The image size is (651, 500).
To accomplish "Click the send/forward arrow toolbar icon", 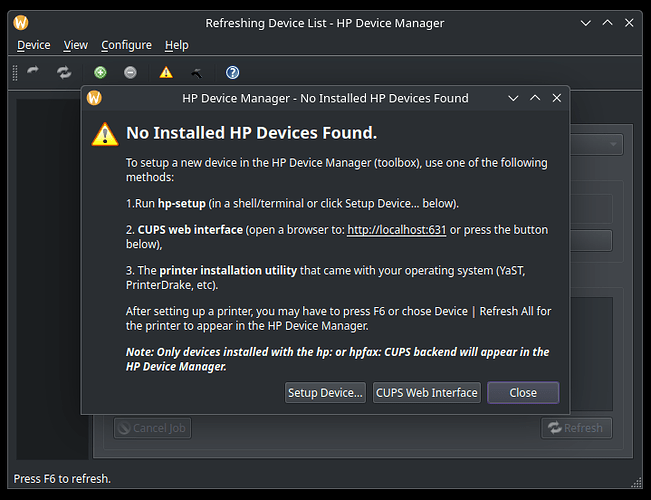I will (33, 72).
